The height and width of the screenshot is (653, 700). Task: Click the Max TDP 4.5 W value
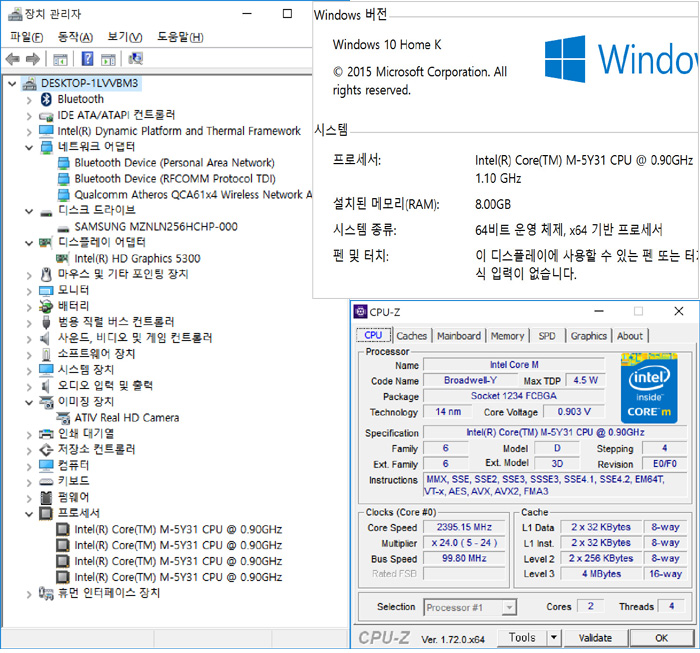pos(585,380)
